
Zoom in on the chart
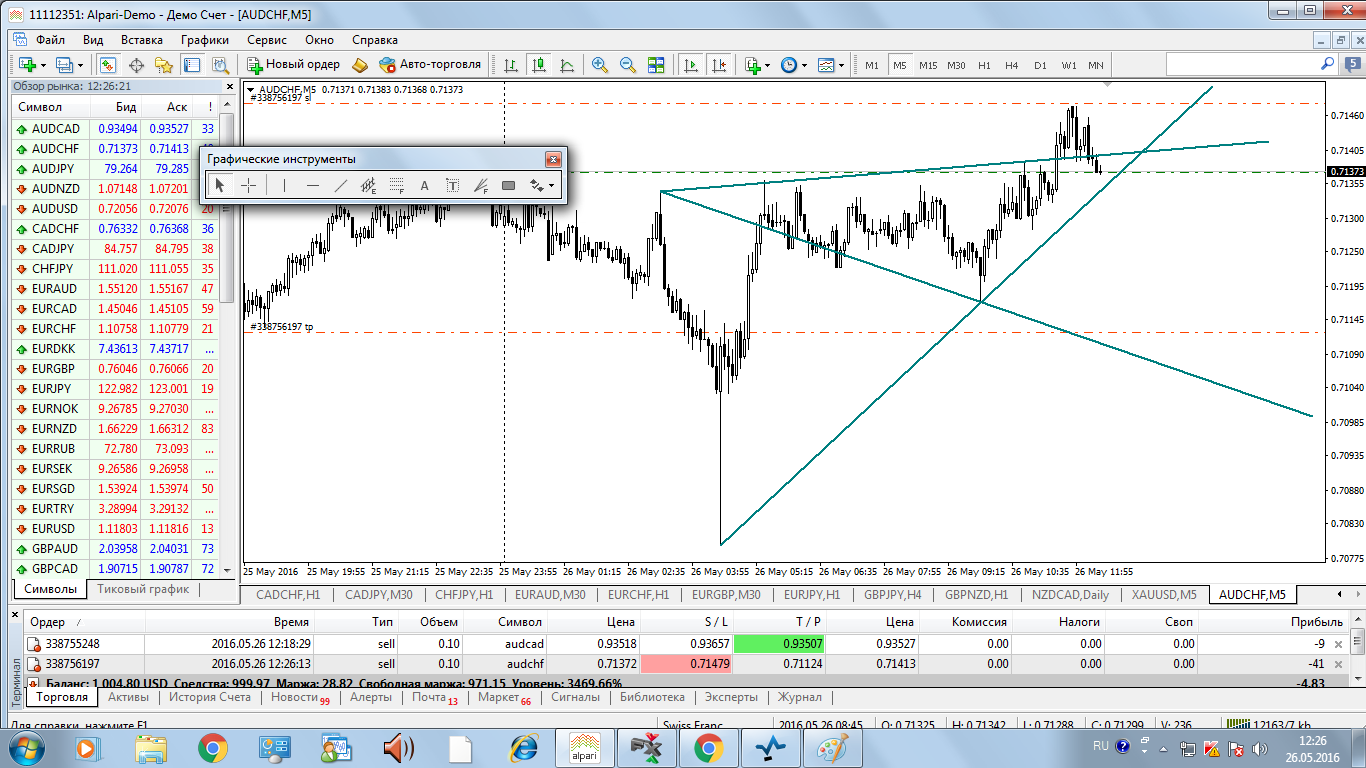600,64
